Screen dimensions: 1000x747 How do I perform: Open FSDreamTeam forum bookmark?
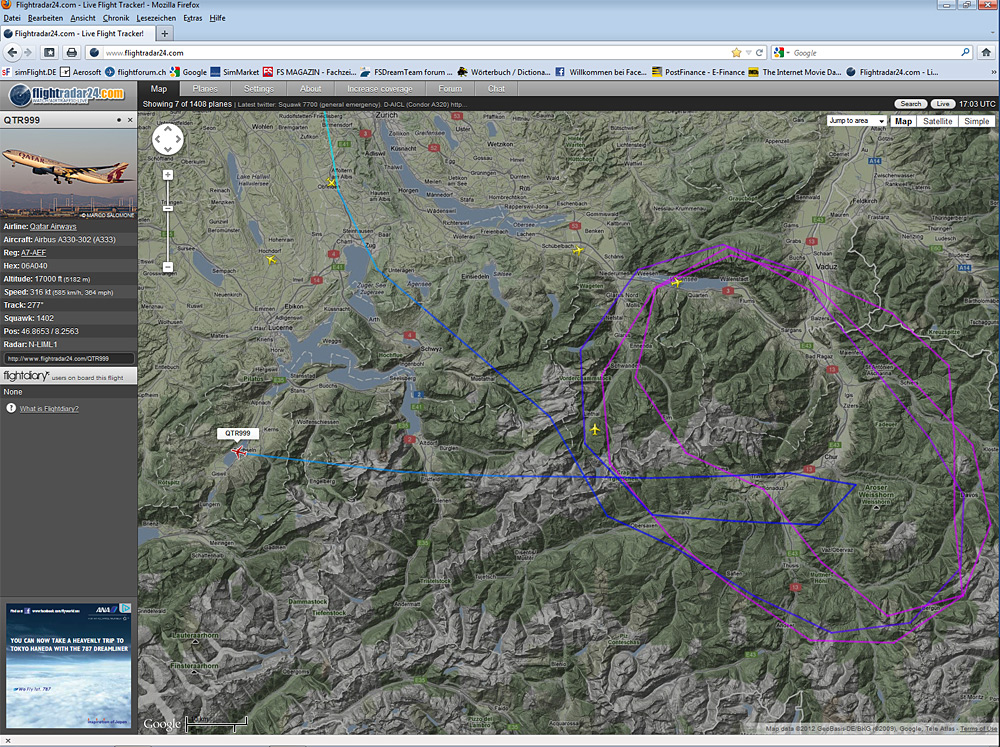coord(406,72)
